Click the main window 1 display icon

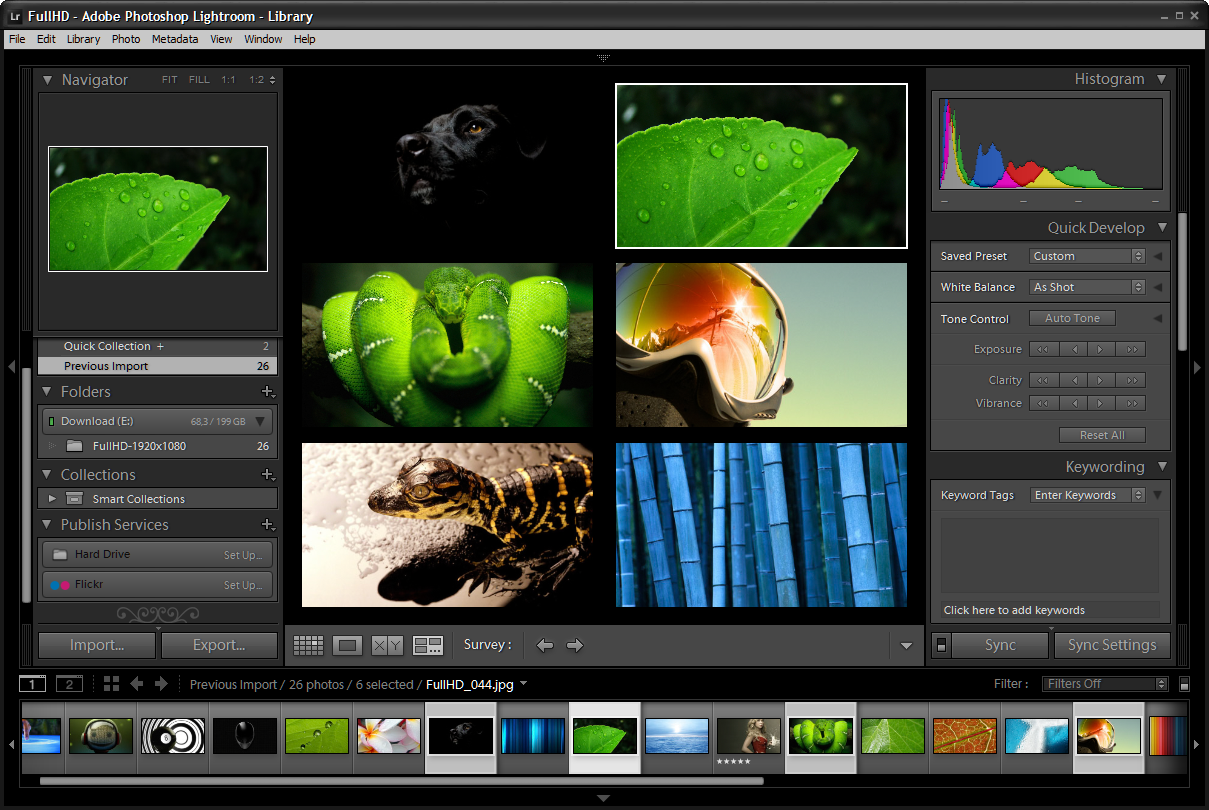[x=33, y=684]
